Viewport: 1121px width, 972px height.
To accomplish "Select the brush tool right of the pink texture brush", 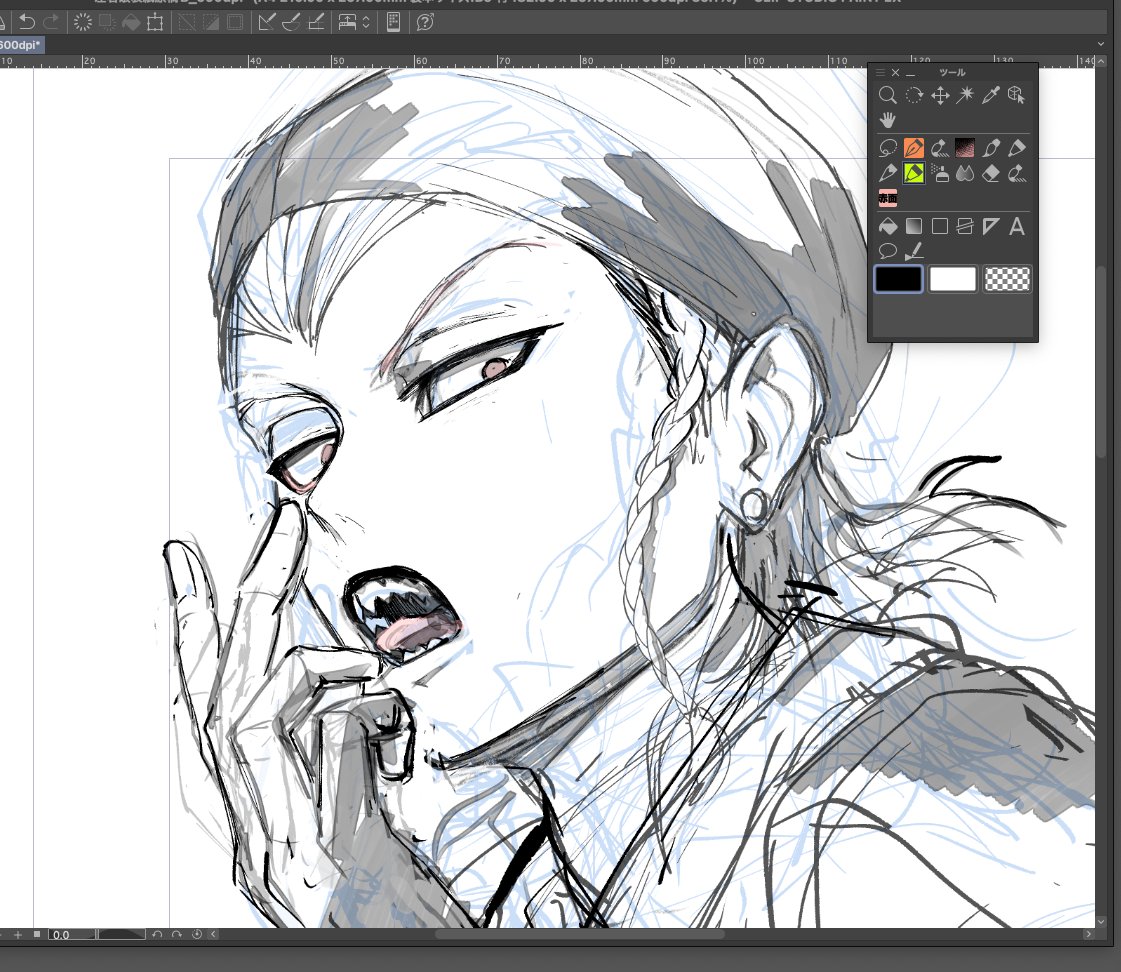I will 991,148.
